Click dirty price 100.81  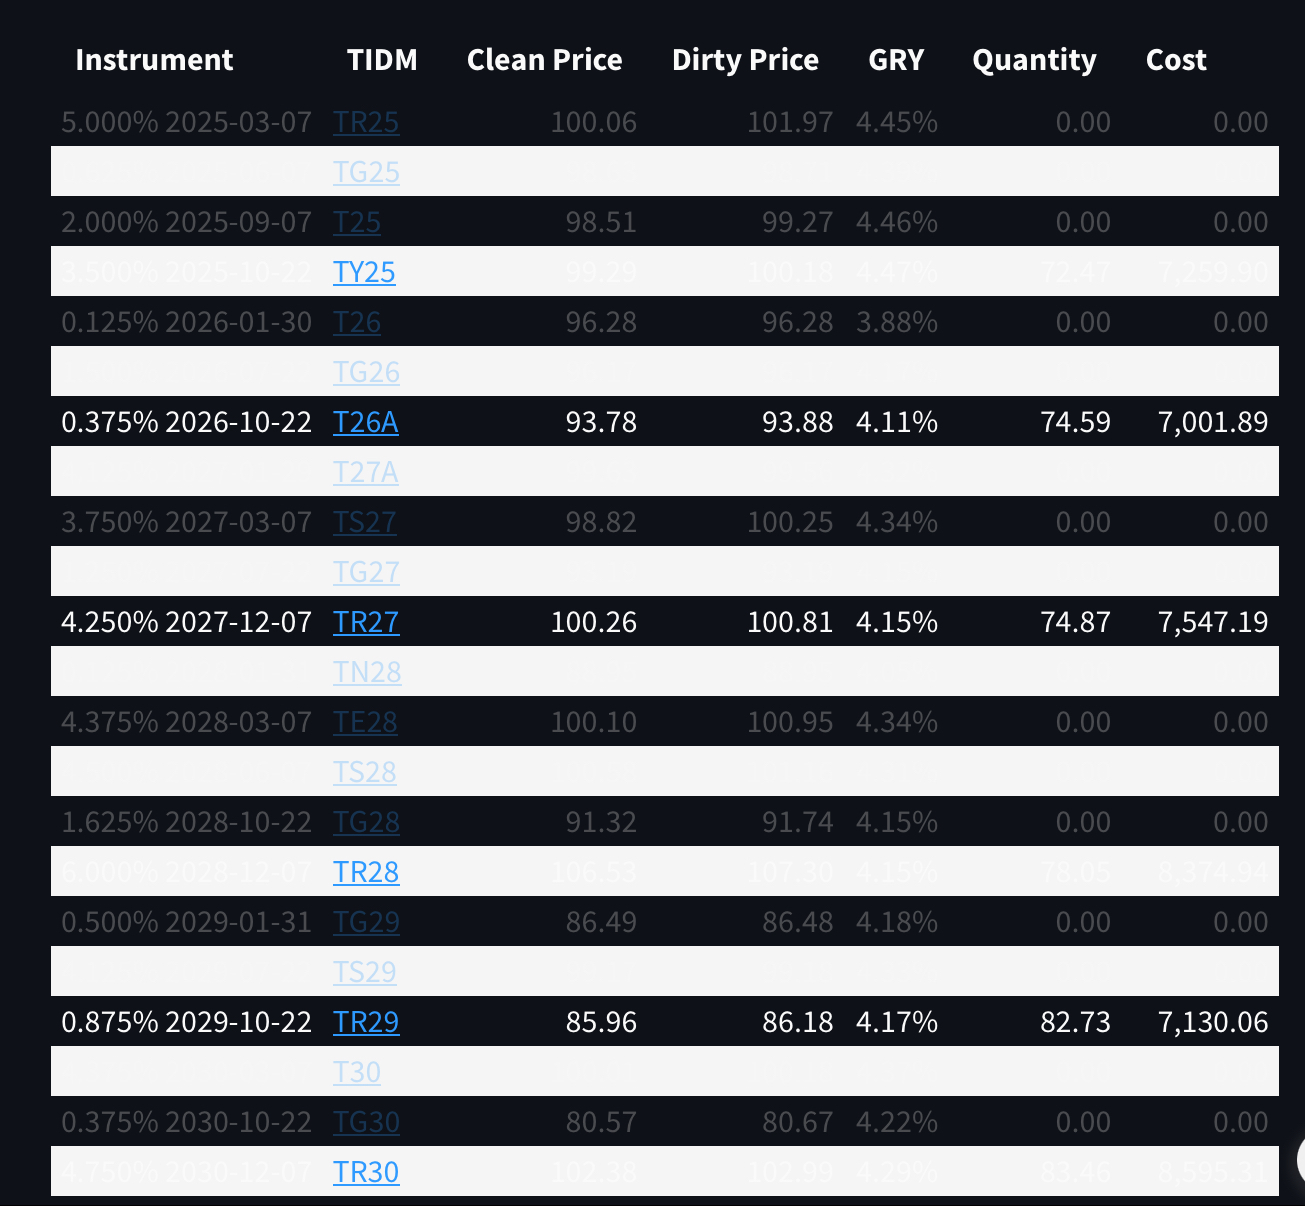click(790, 622)
